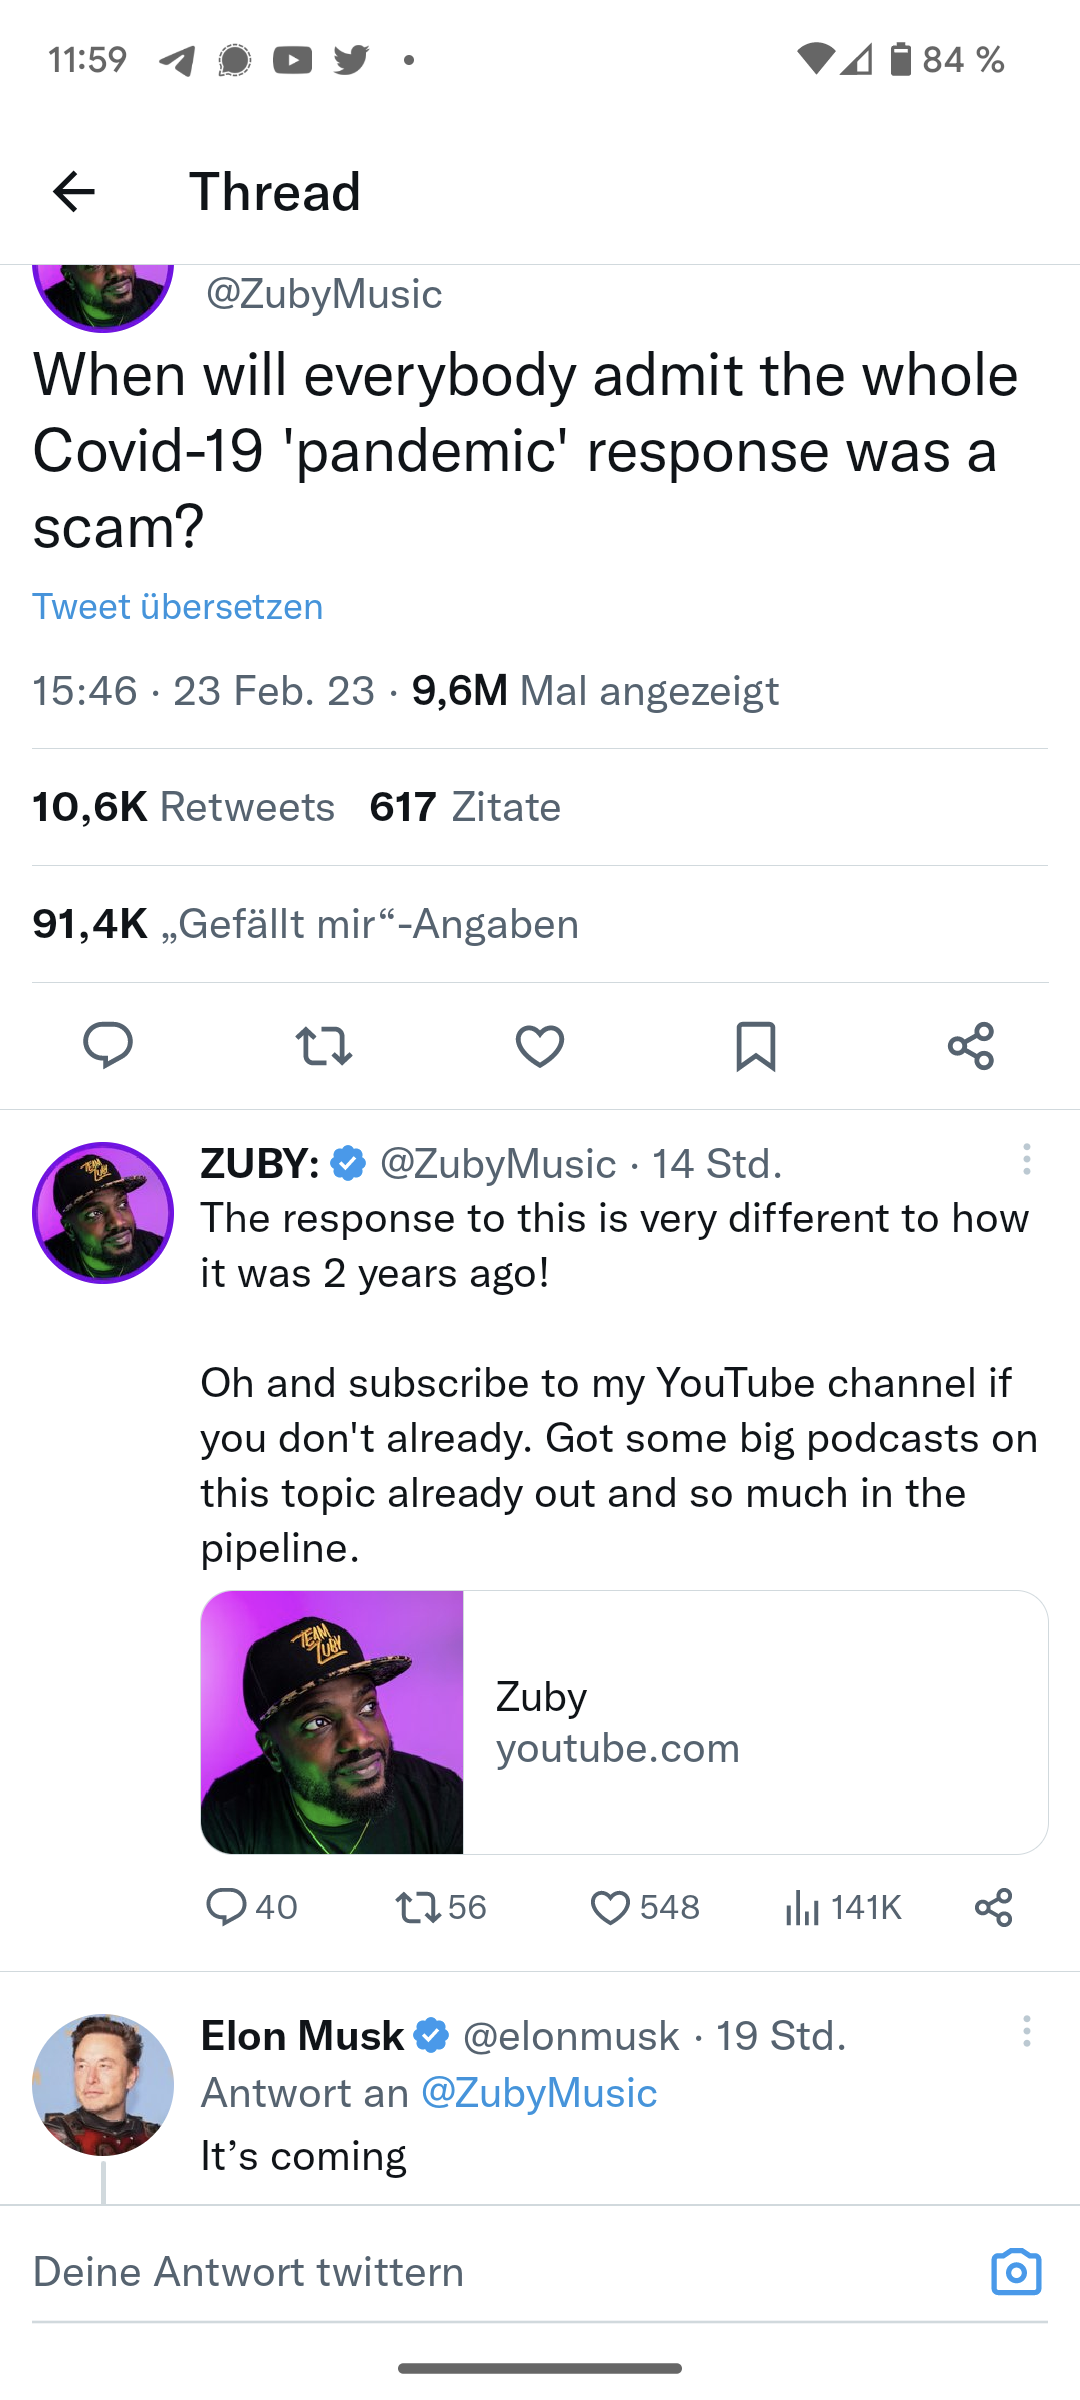The image size is (1080, 2400).
Task: Open more options on Elon Musk's reply
Action: (1026, 2032)
